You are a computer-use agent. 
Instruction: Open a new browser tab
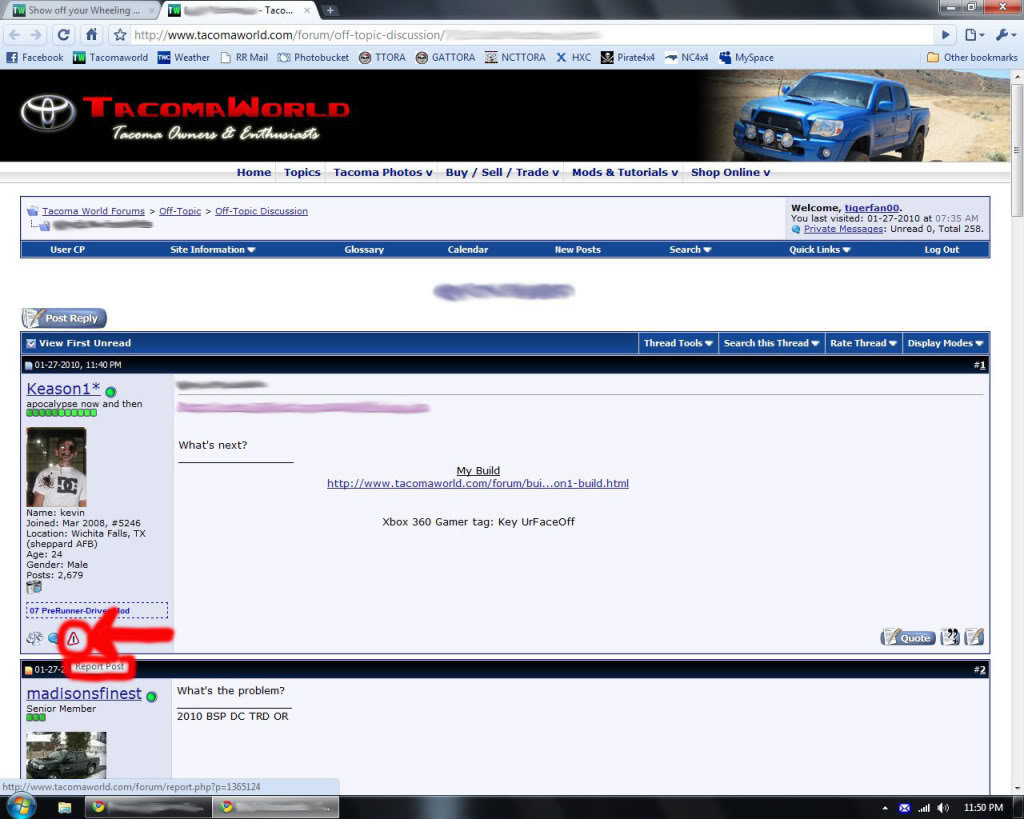(330, 10)
